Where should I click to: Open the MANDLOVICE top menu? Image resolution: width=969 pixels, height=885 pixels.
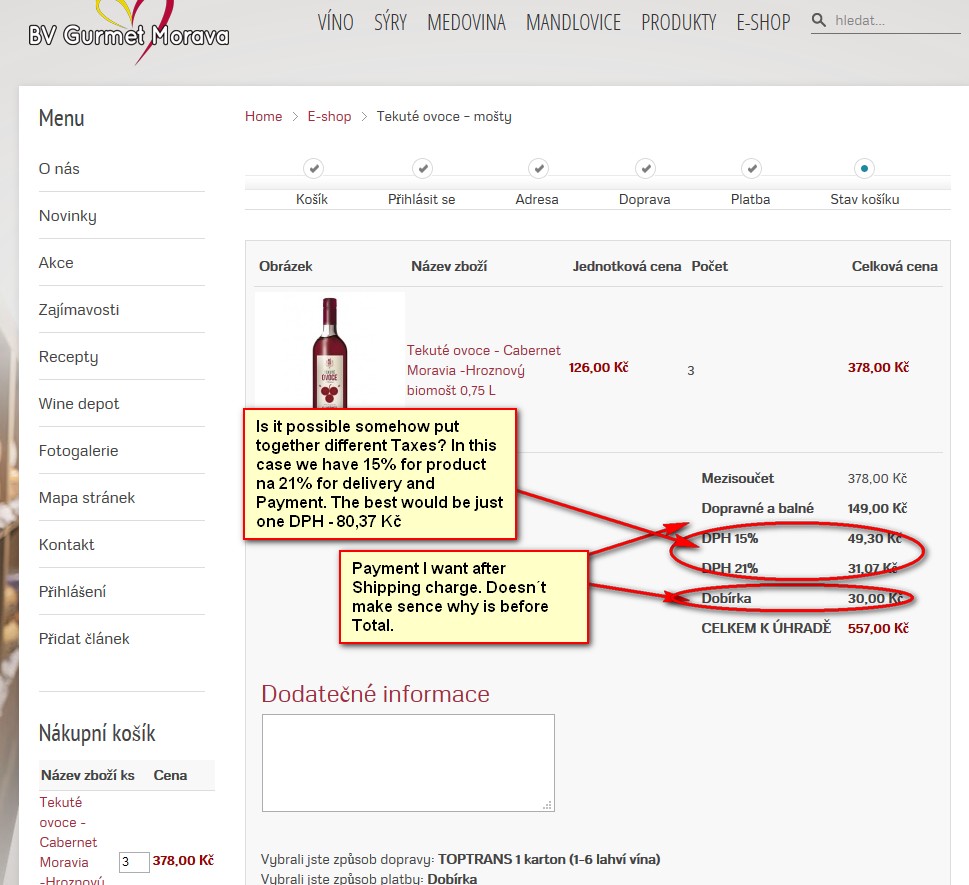tap(573, 22)
